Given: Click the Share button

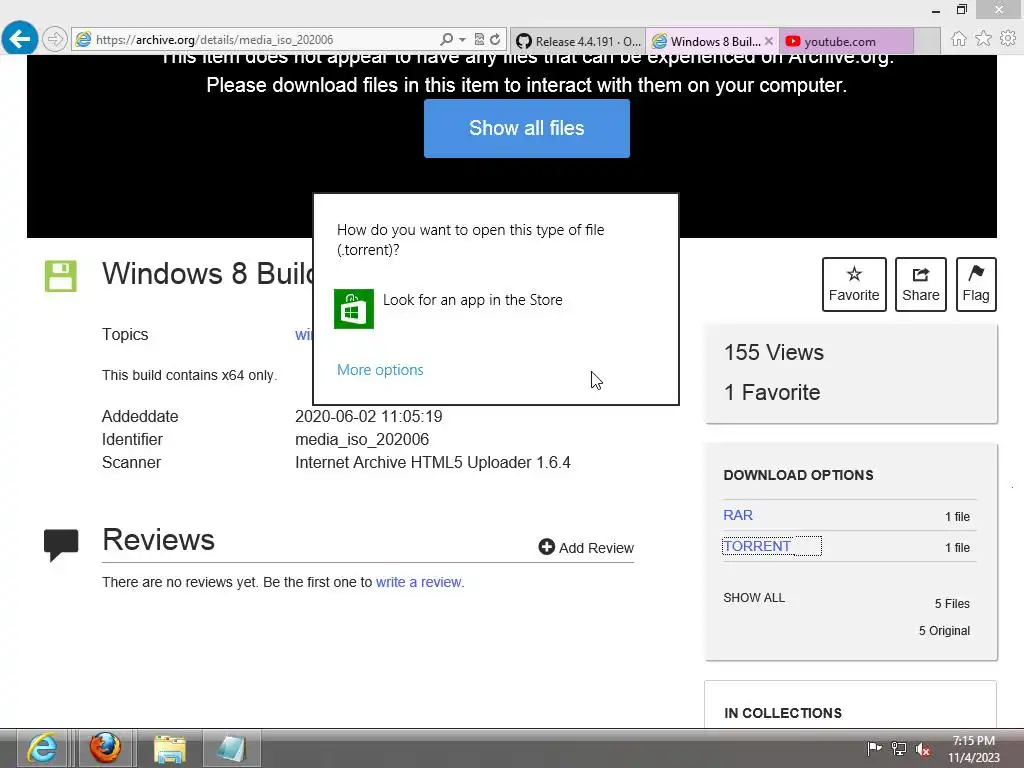Looking at the screenshot, I should (920, 284).
